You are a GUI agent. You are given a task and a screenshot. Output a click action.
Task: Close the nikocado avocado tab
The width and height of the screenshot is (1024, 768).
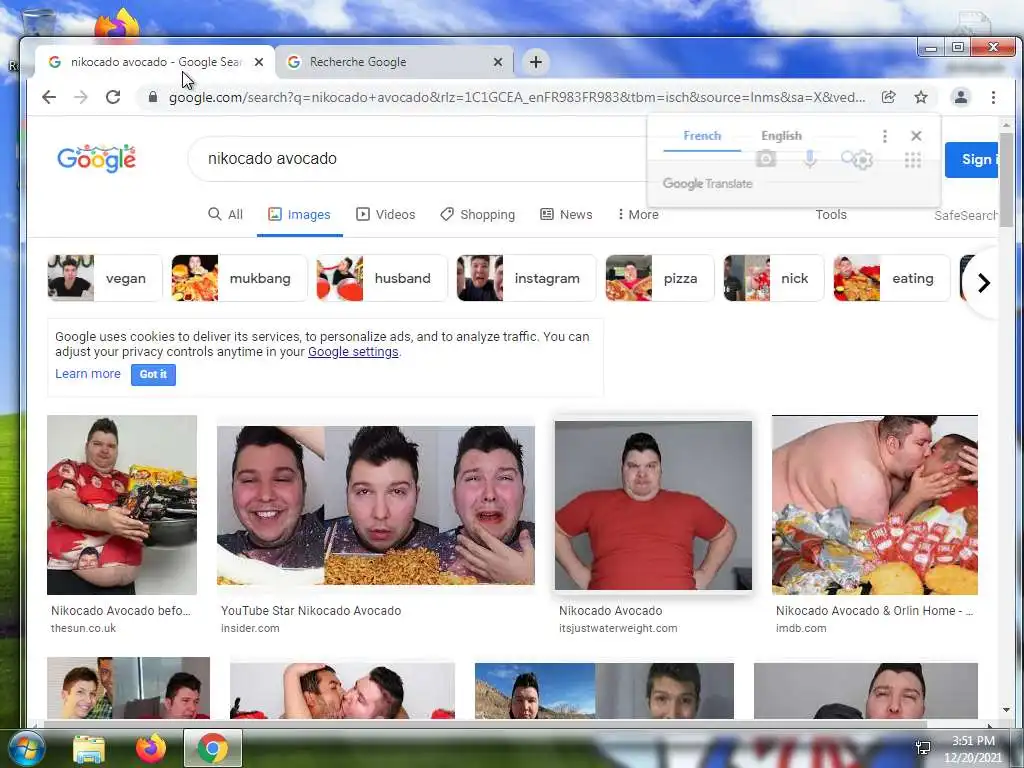259,62
